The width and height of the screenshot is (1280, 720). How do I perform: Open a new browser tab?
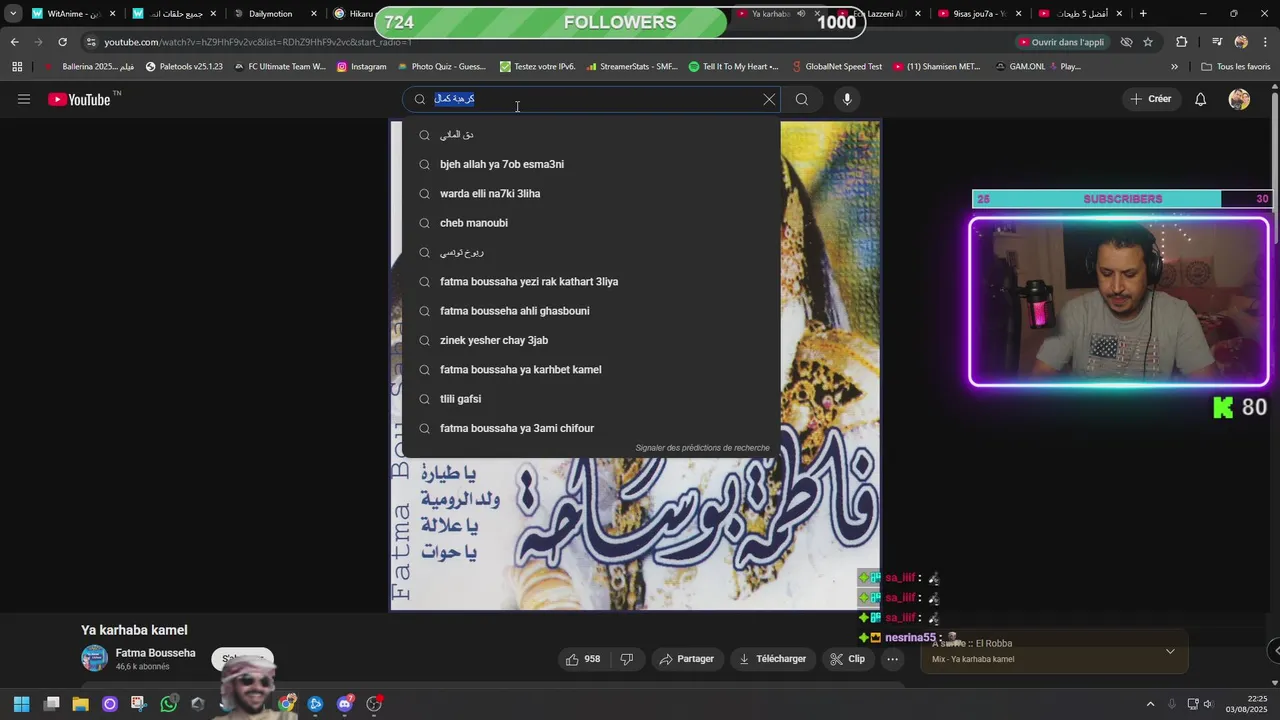(x=1143, y=14)
